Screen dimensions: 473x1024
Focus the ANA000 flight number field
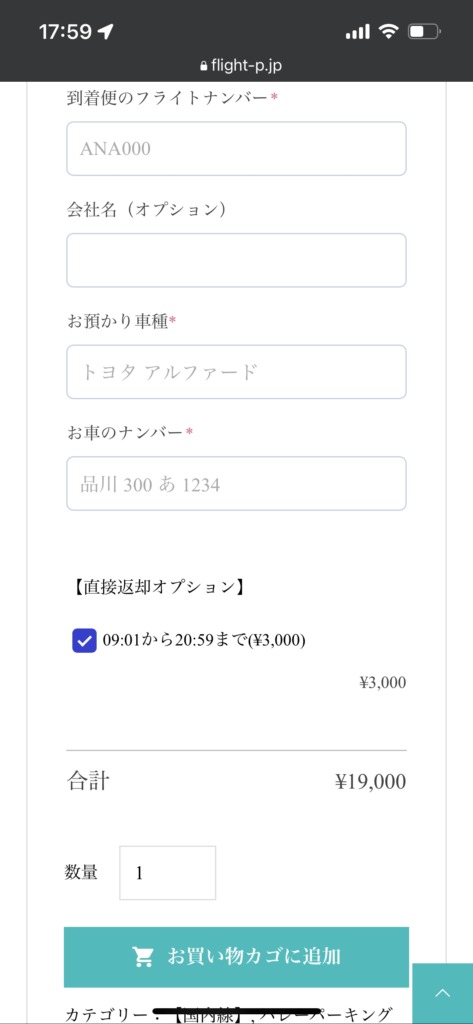pos(236,148)
